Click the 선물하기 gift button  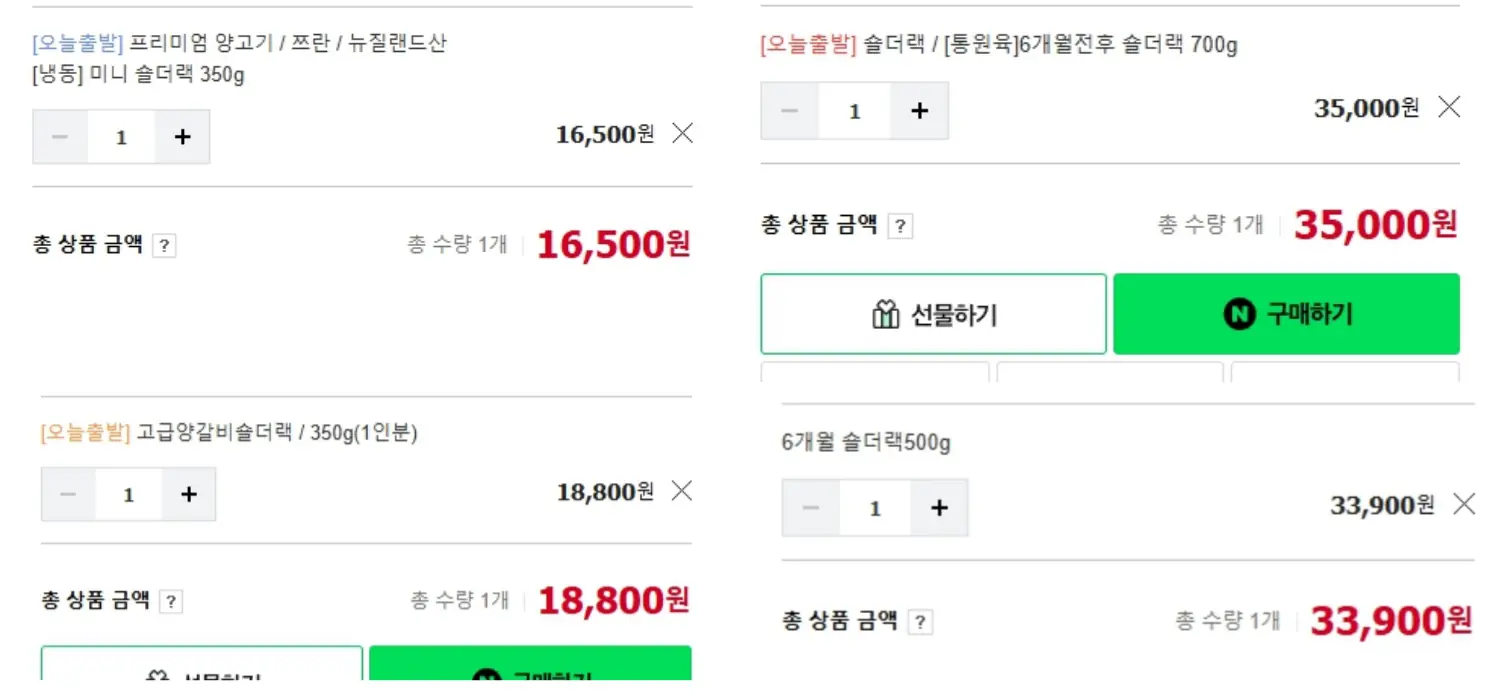pyautogui.click(x=933, y=314)
